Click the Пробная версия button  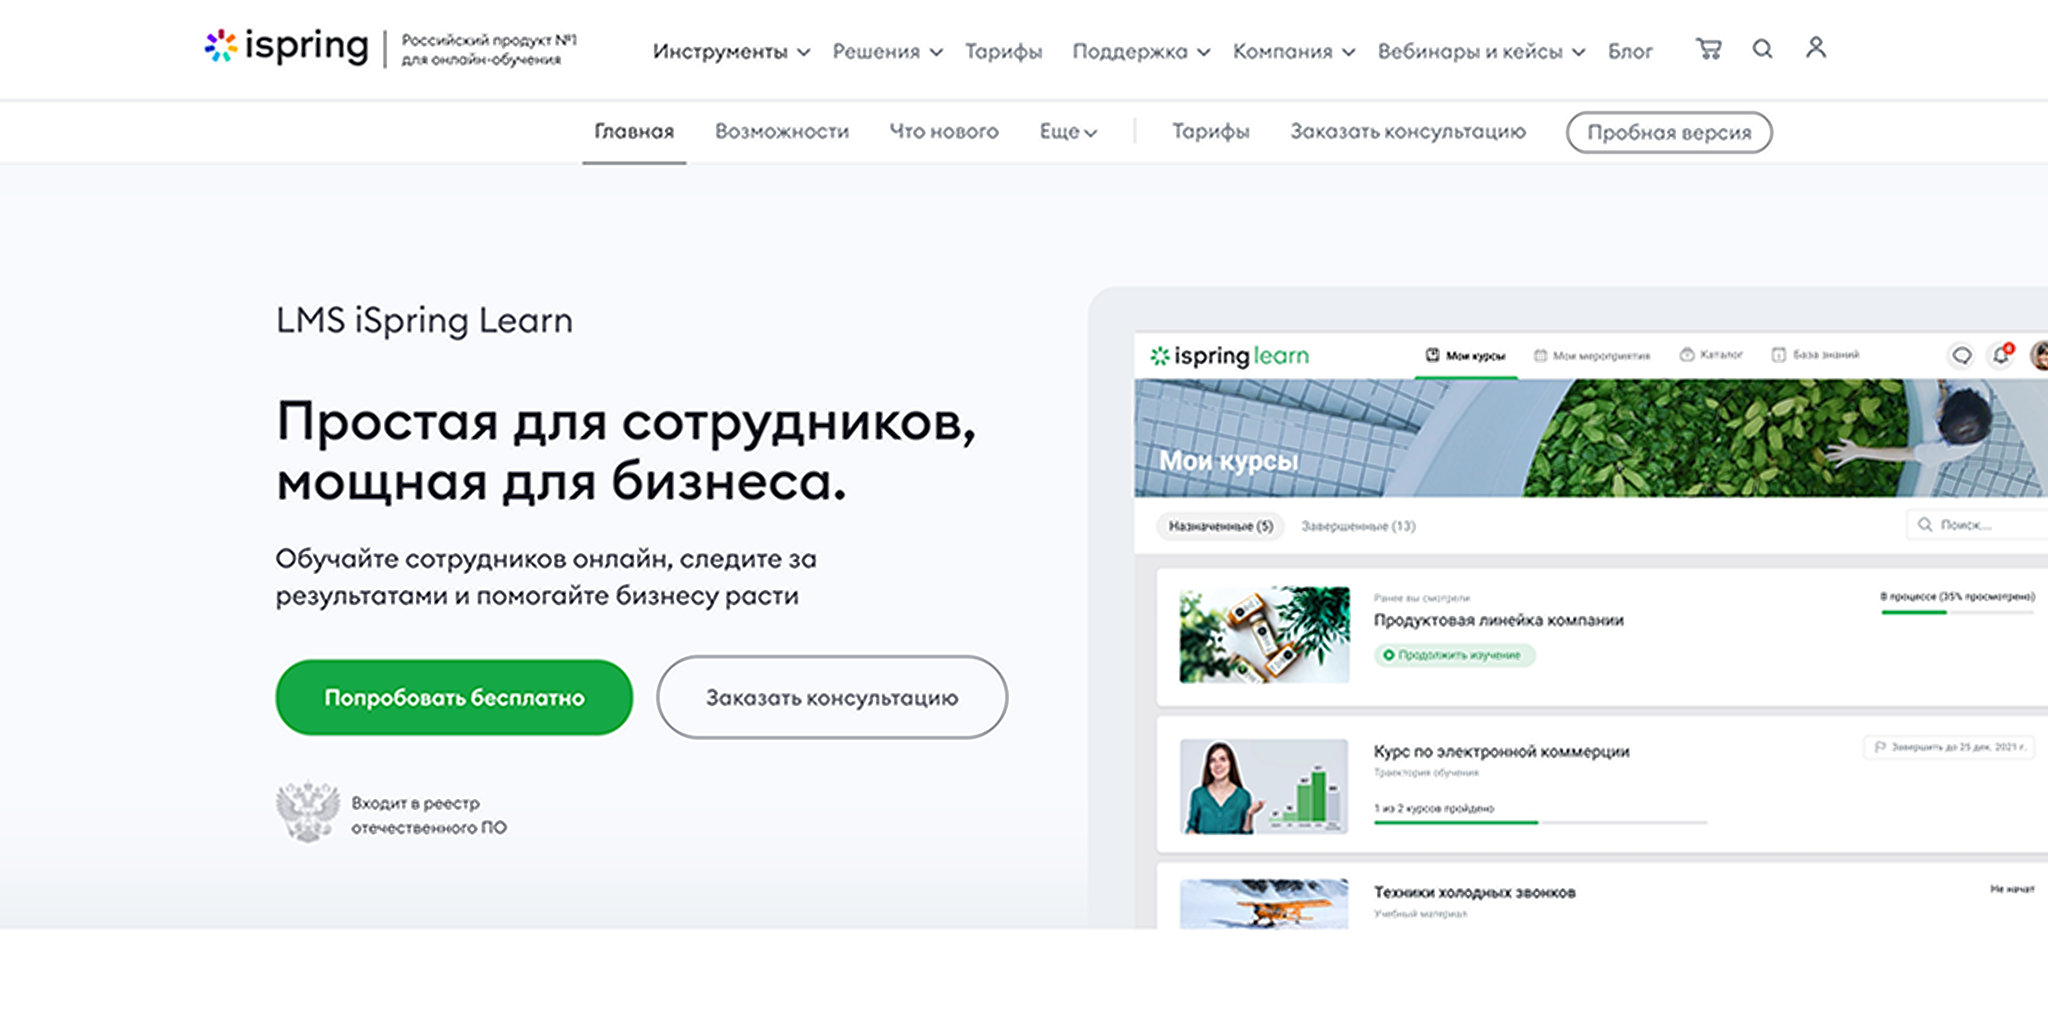click(1668, 133)
